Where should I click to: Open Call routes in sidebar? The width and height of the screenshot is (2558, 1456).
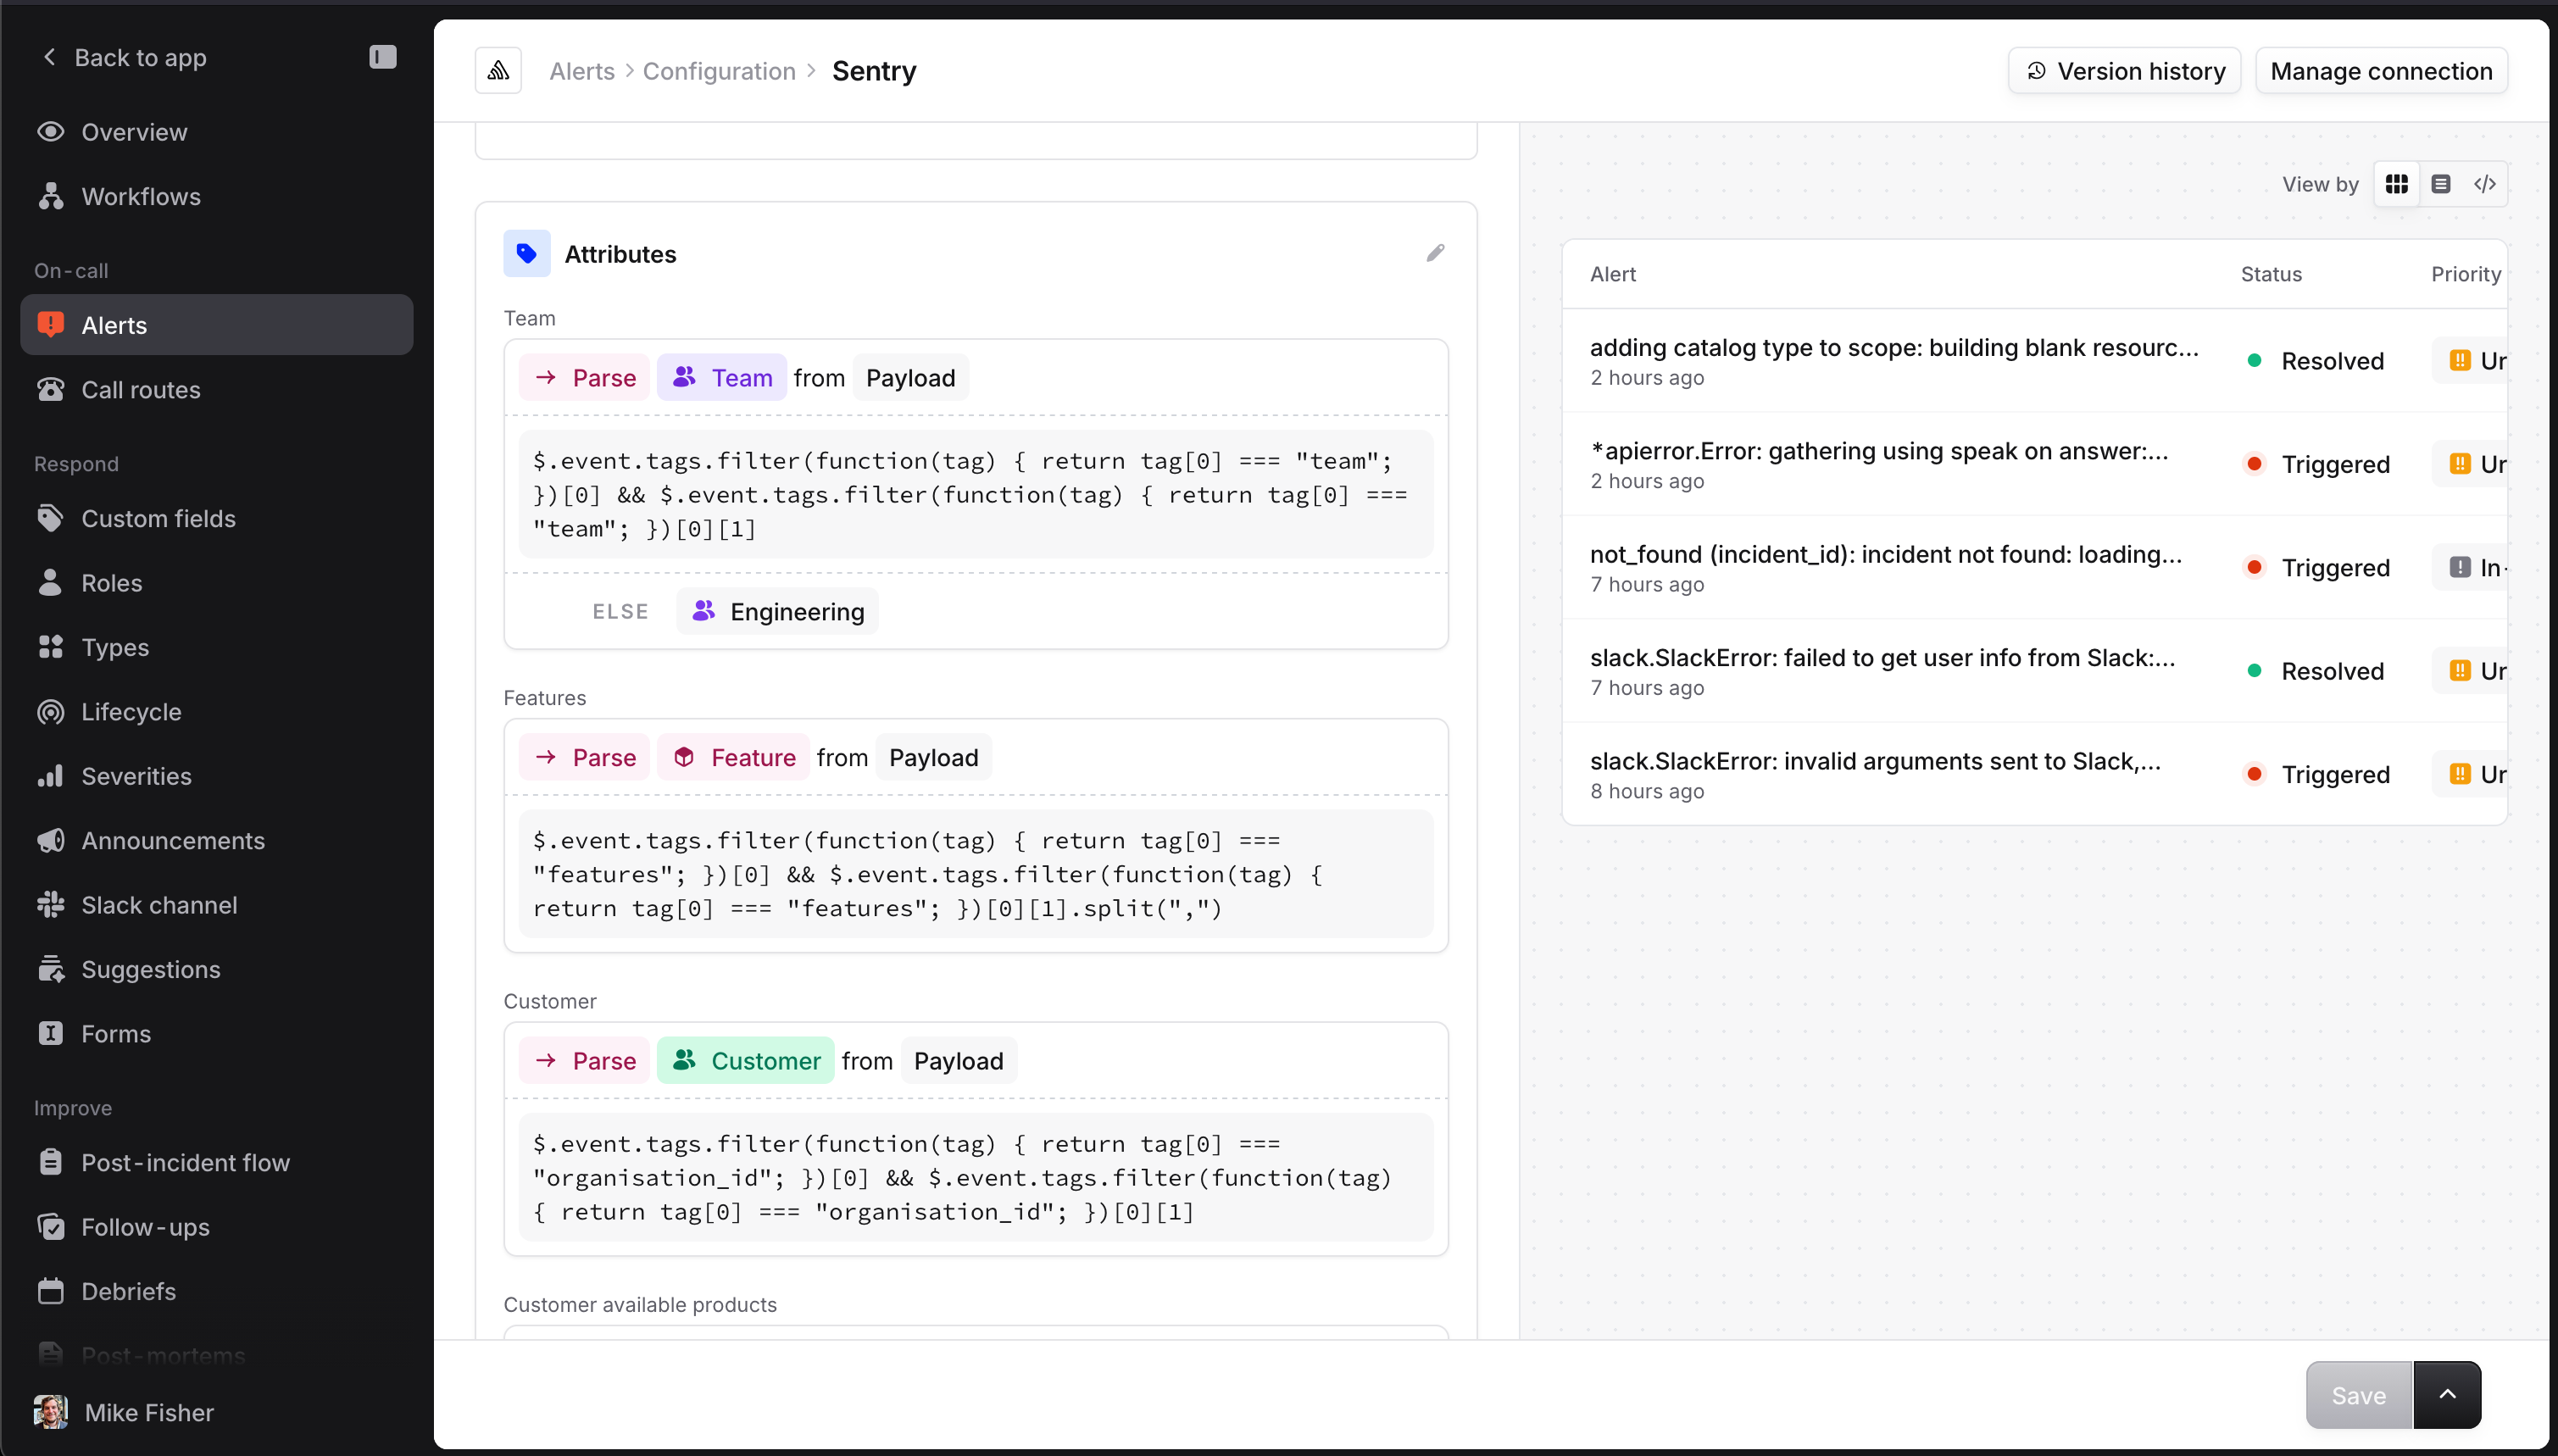click(x=141, y=389)
